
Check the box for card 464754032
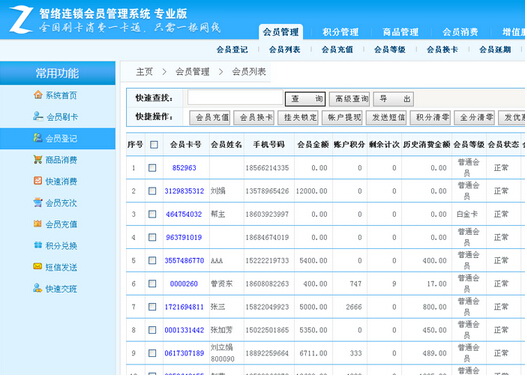point(152,214)
